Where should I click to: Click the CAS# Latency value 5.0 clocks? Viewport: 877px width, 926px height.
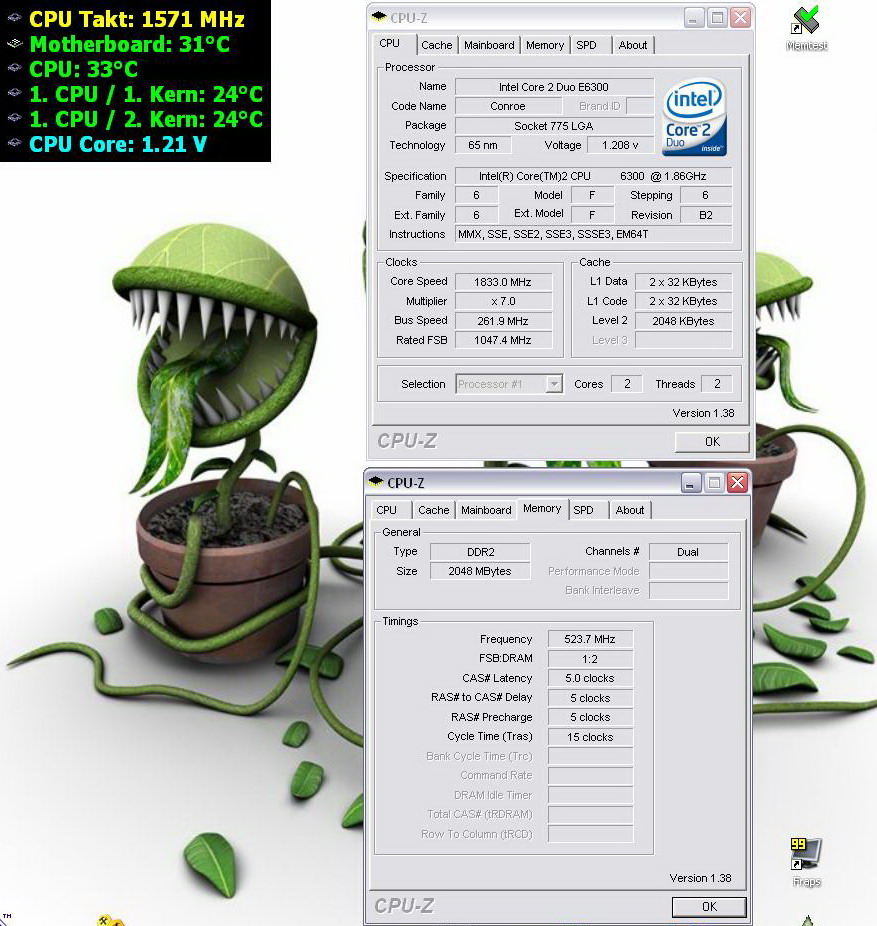coord(590,678)
